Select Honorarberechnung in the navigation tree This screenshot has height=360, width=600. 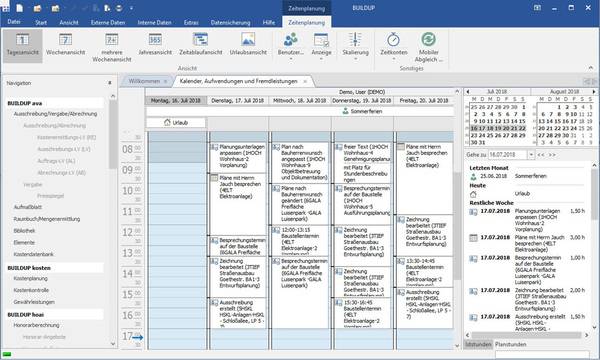coord(36,325)
